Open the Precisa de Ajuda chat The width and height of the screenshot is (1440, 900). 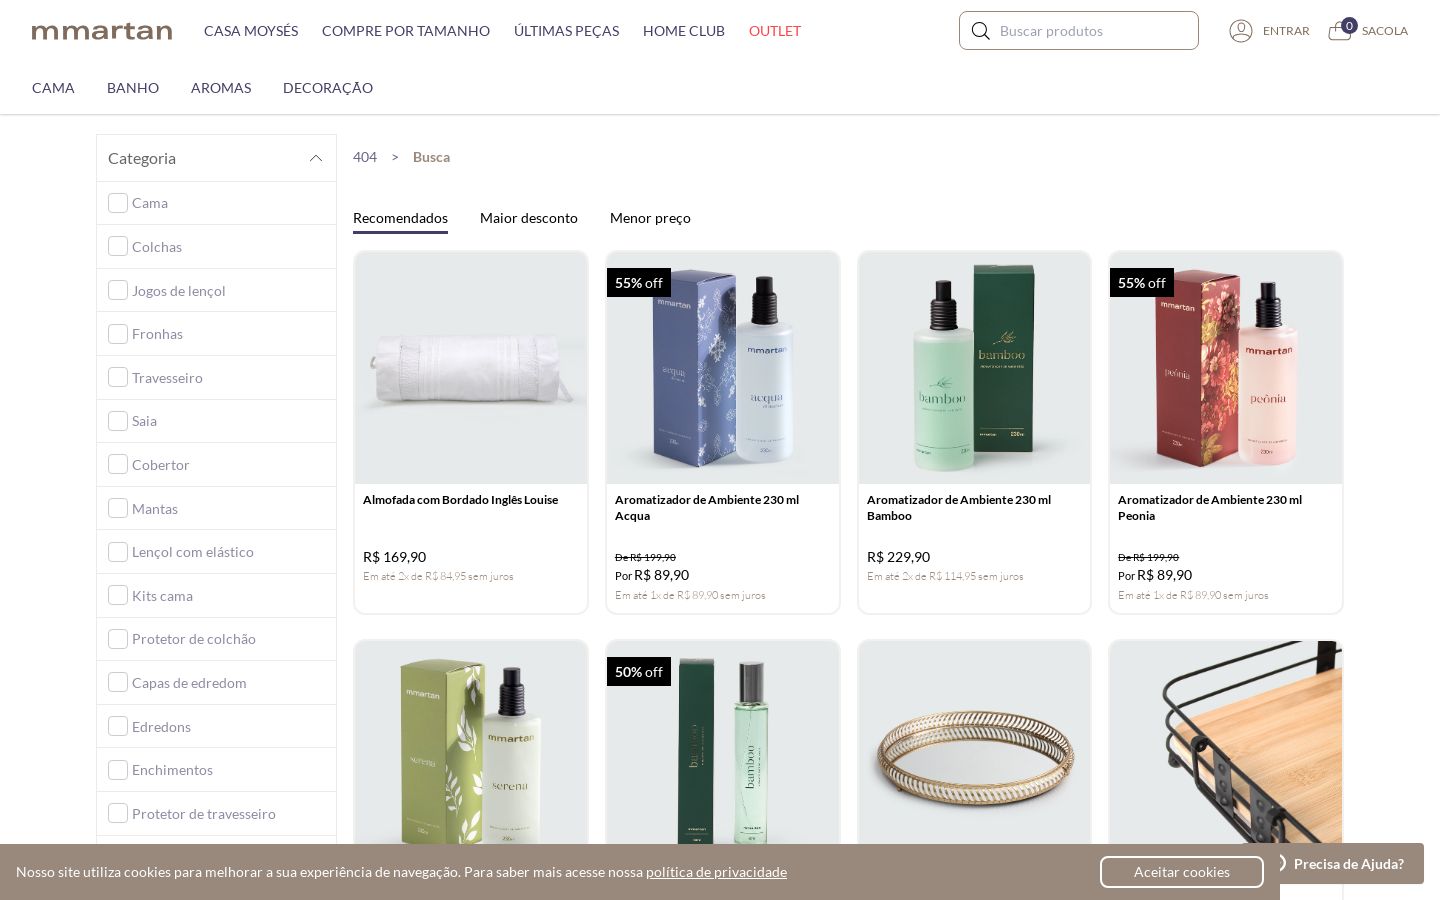pos(1349,864)
